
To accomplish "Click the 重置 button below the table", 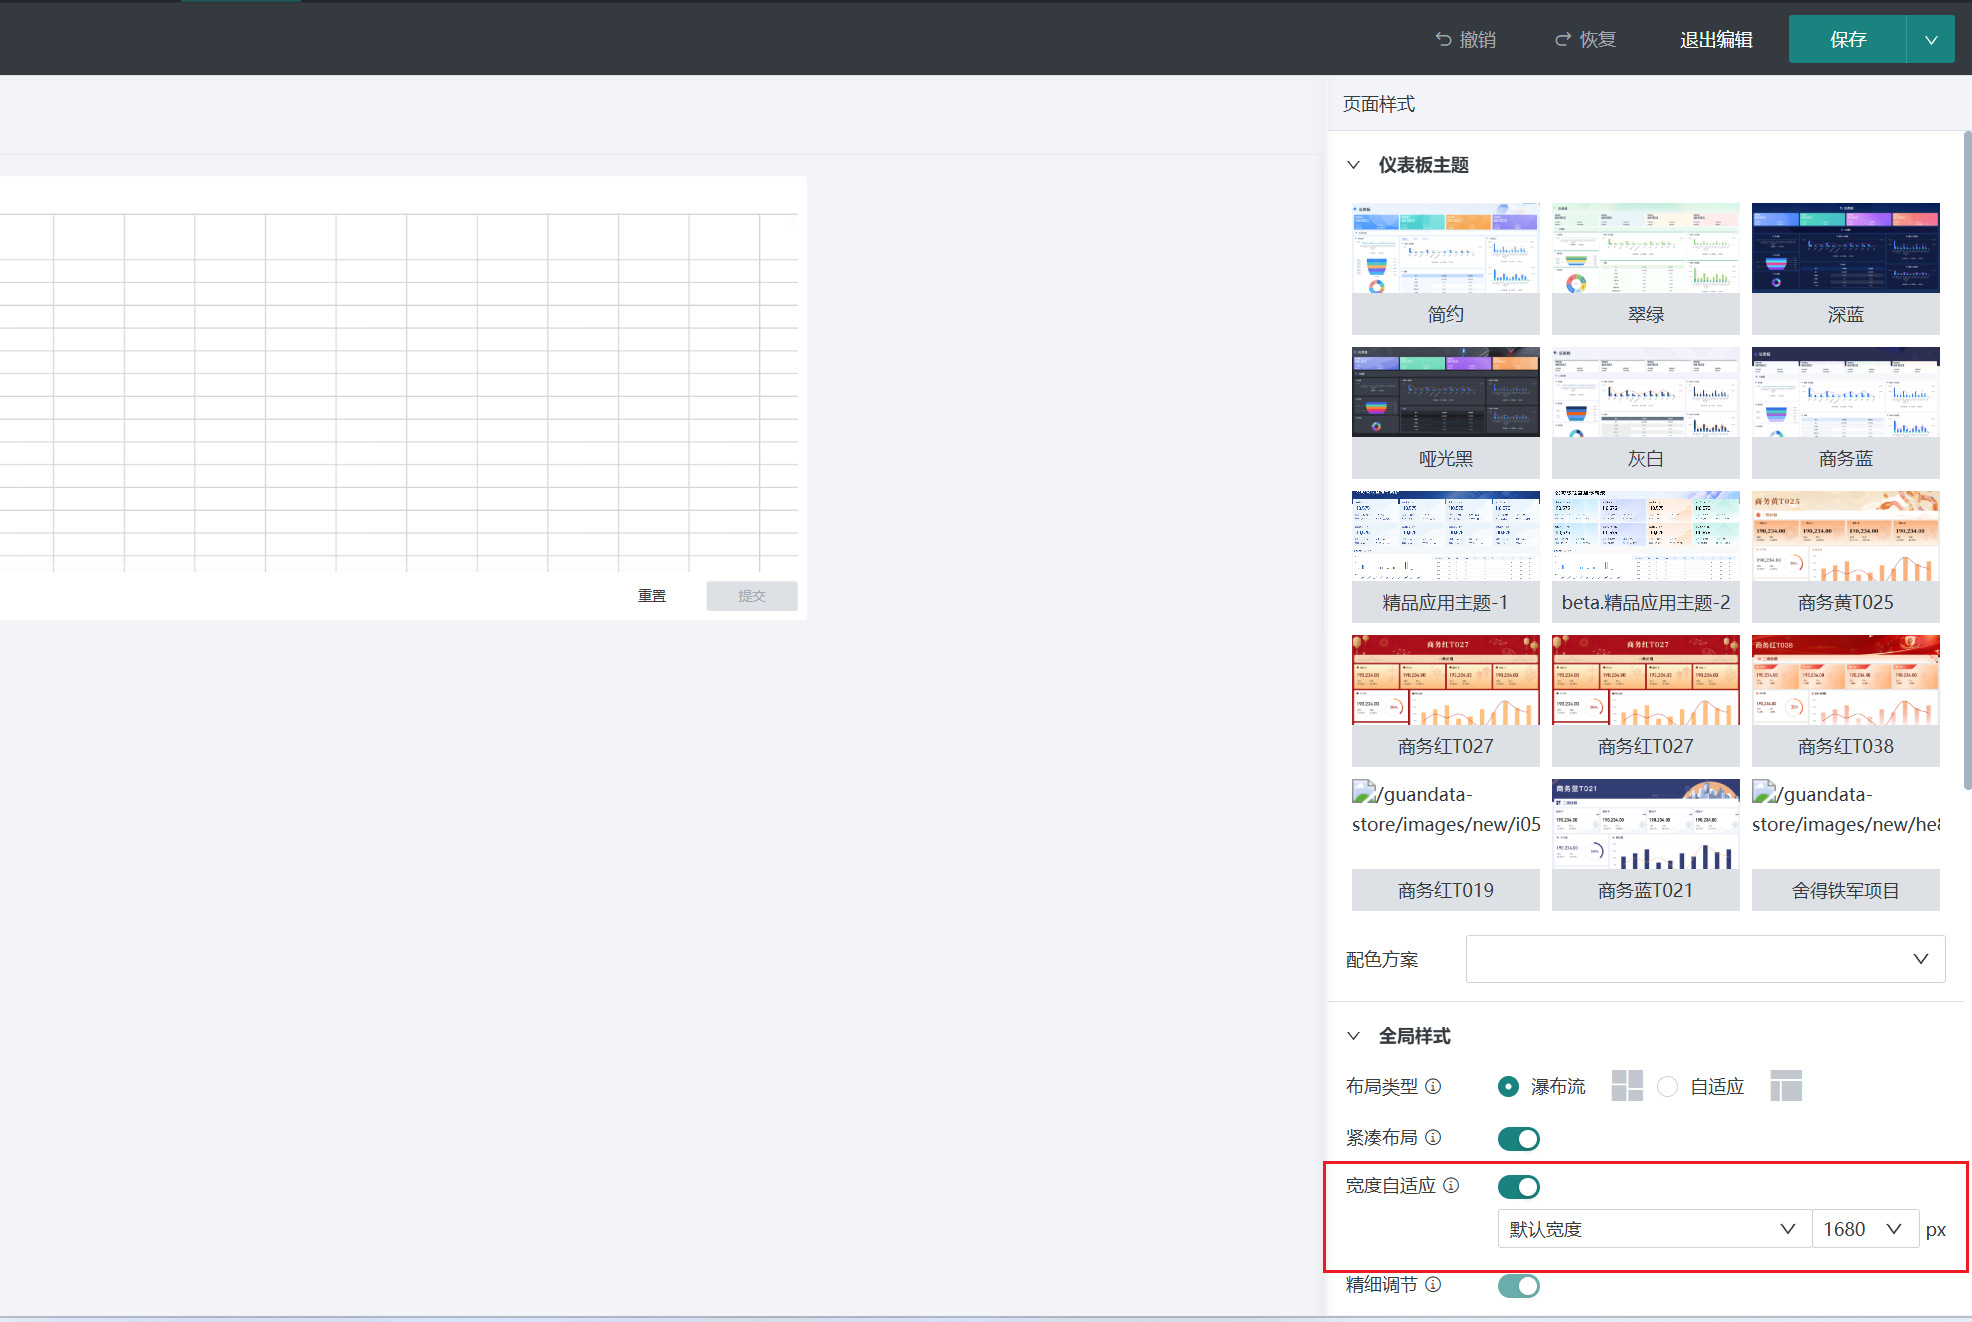I will coord(652,596).
